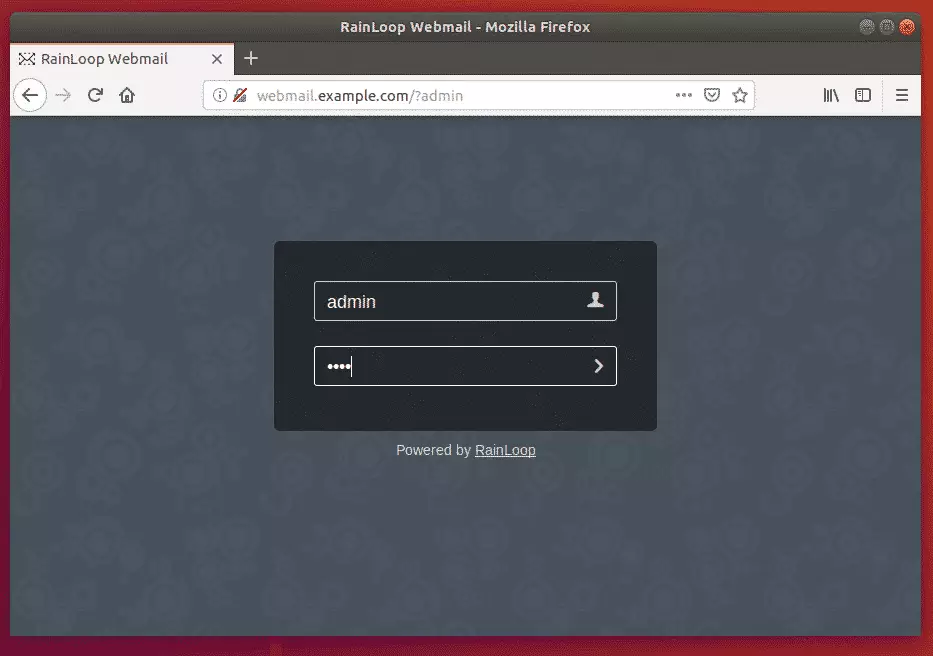Open the page actions three-dot menu
This screenshot has width=933, height=656.
684,95
